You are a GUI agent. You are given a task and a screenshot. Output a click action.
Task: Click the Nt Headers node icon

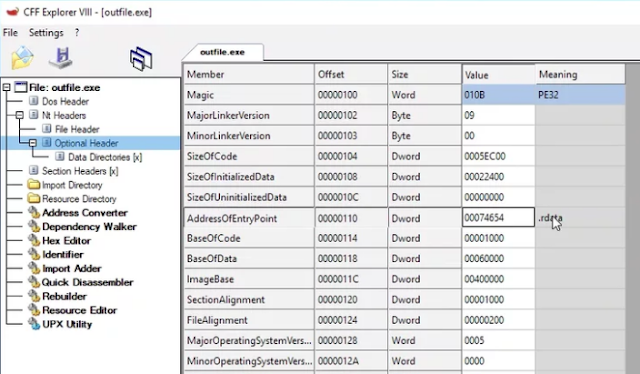click(34, 115)
